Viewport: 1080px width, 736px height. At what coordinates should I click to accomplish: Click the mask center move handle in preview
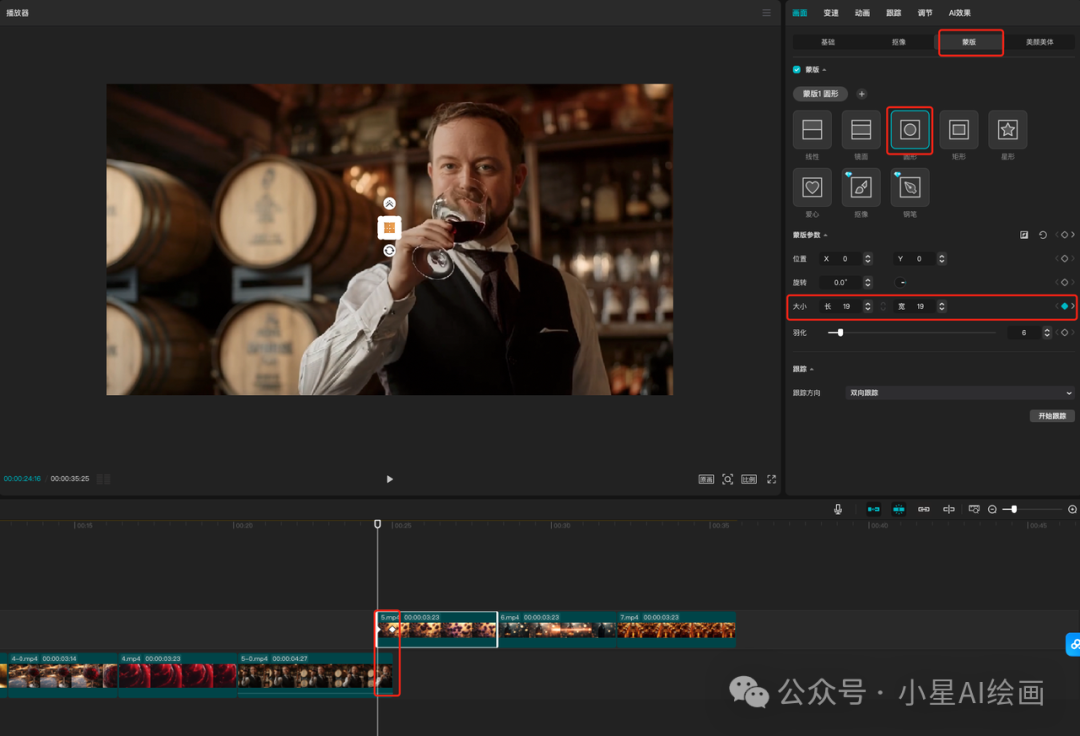[389, 227]
